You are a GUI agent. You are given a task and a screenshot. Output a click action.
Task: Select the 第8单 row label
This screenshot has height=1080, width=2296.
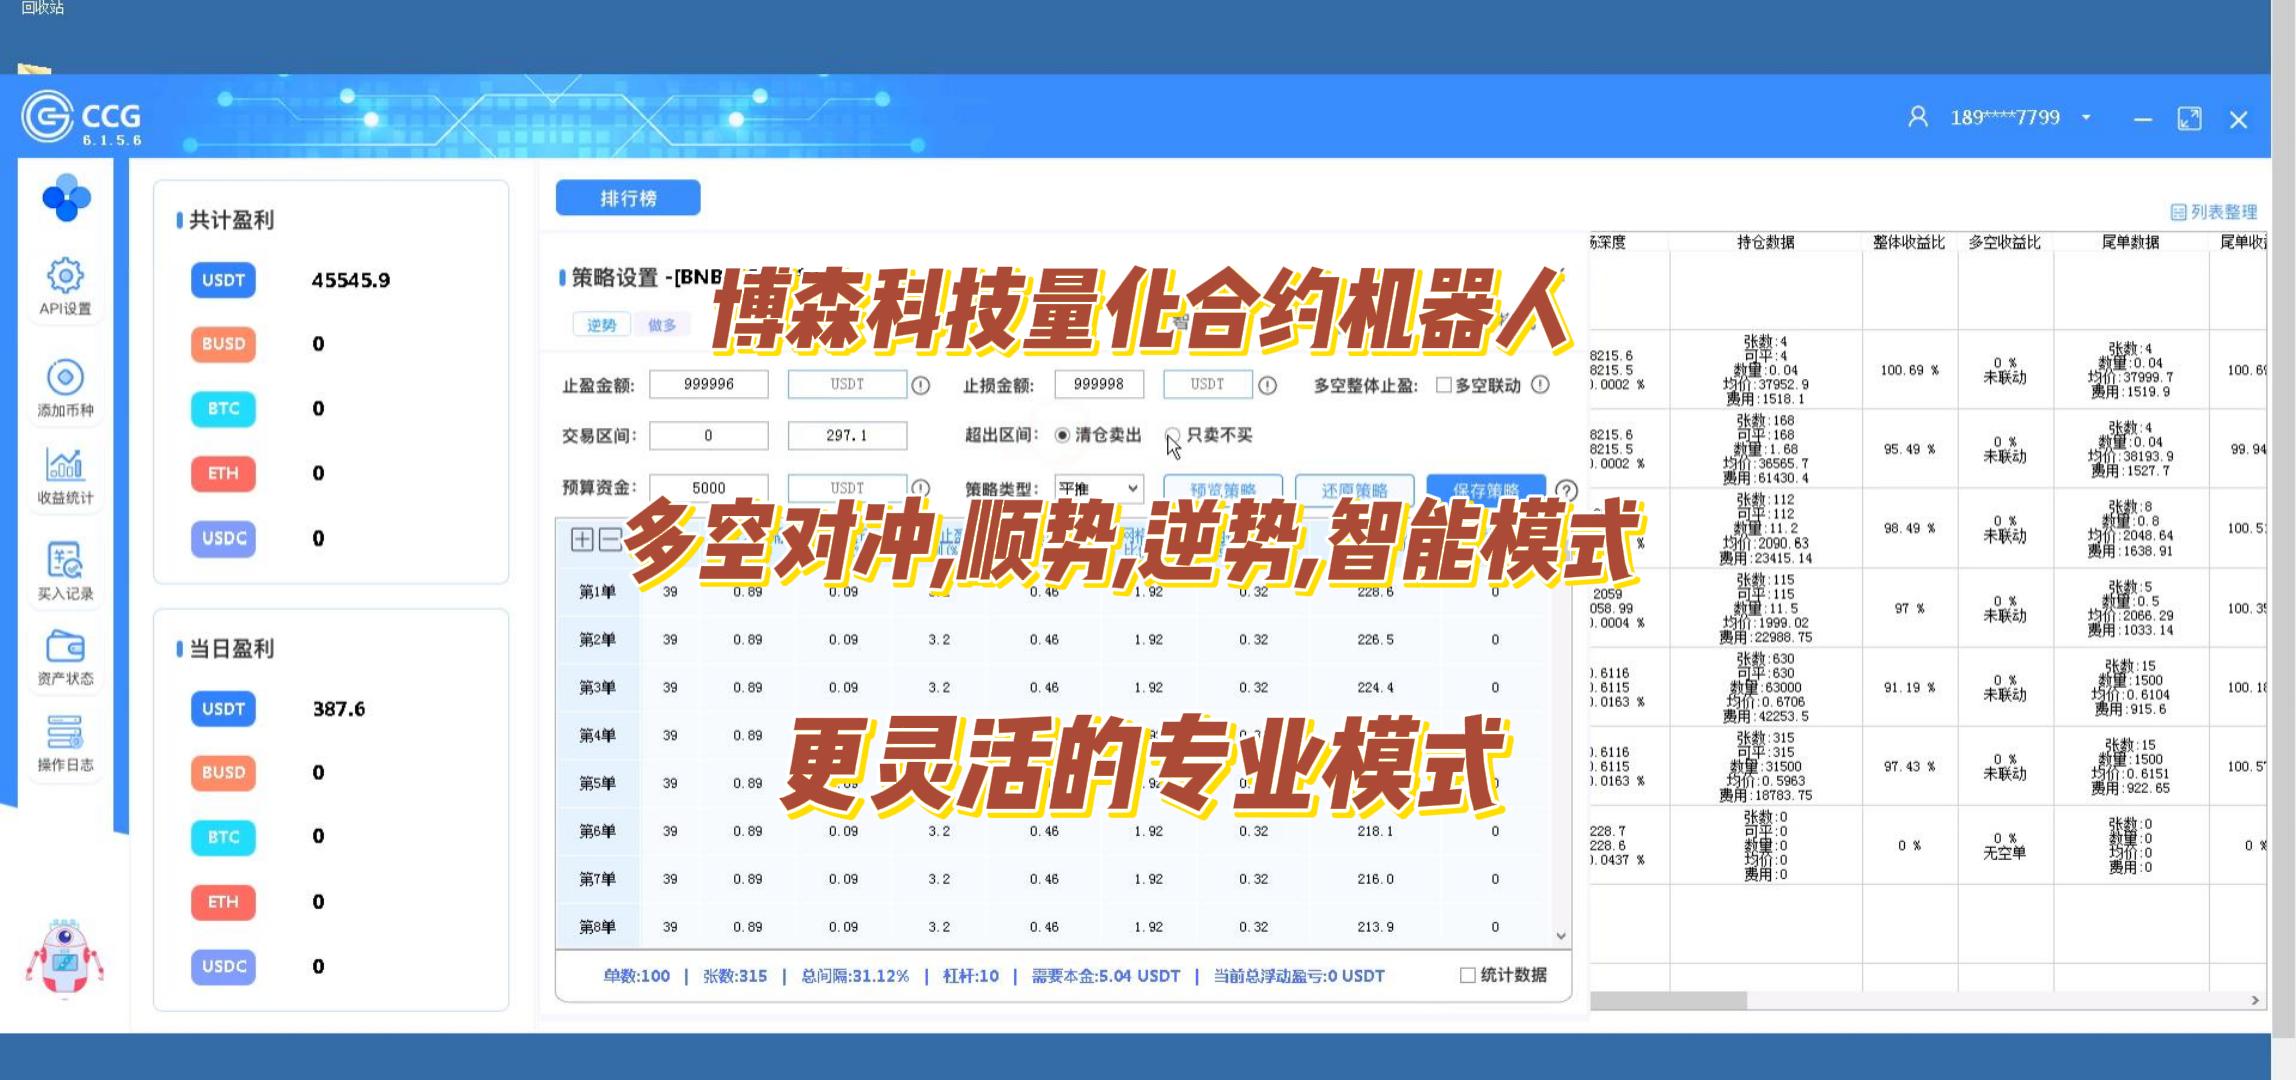pos(597,927)
